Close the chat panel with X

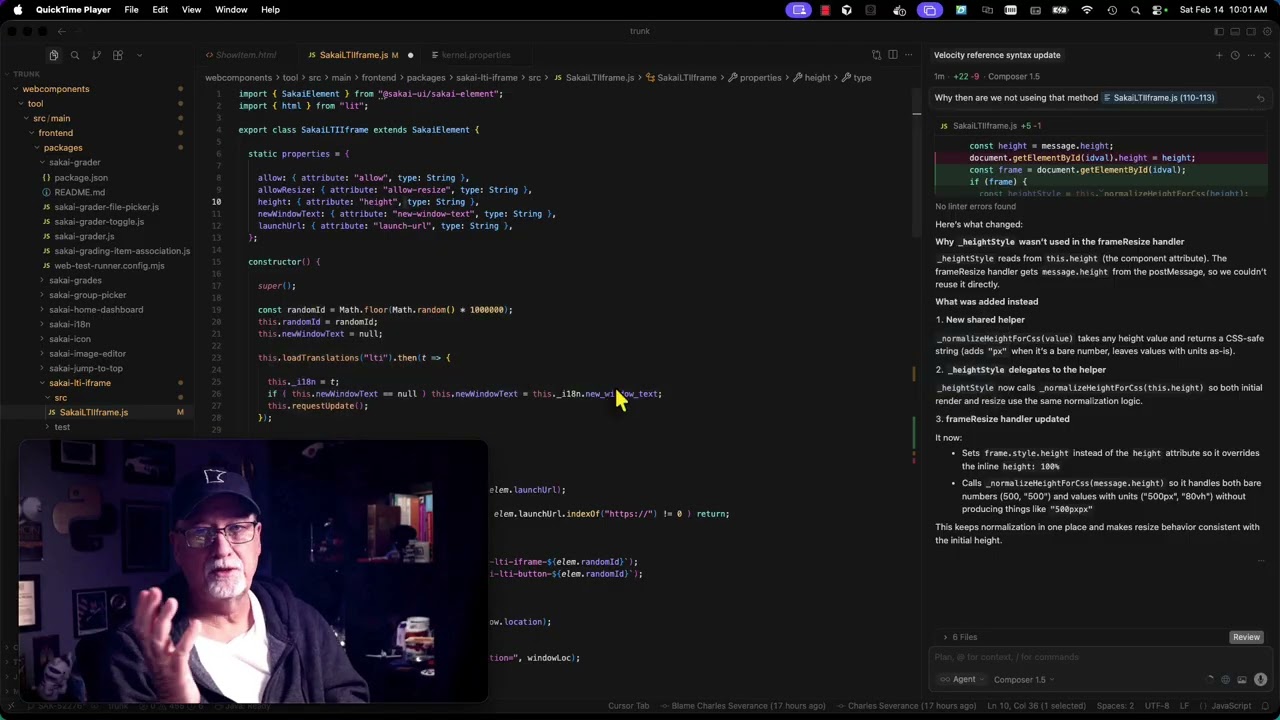[x=1267, y=55]
